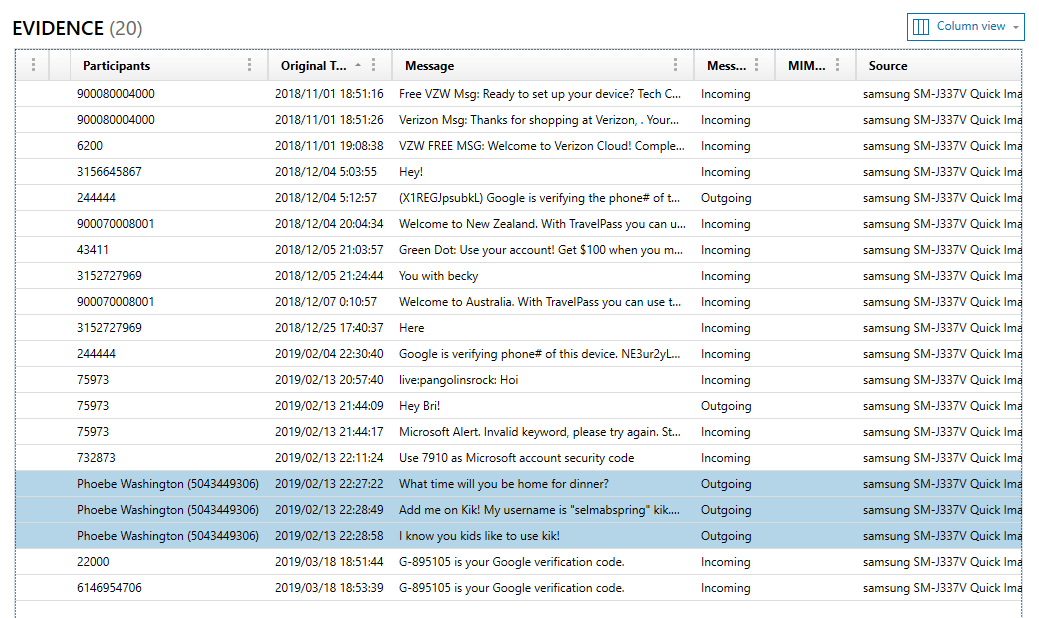Click the Column view button
The height and width of the screenshot is (618, 1039).
(x=965, y=27)
